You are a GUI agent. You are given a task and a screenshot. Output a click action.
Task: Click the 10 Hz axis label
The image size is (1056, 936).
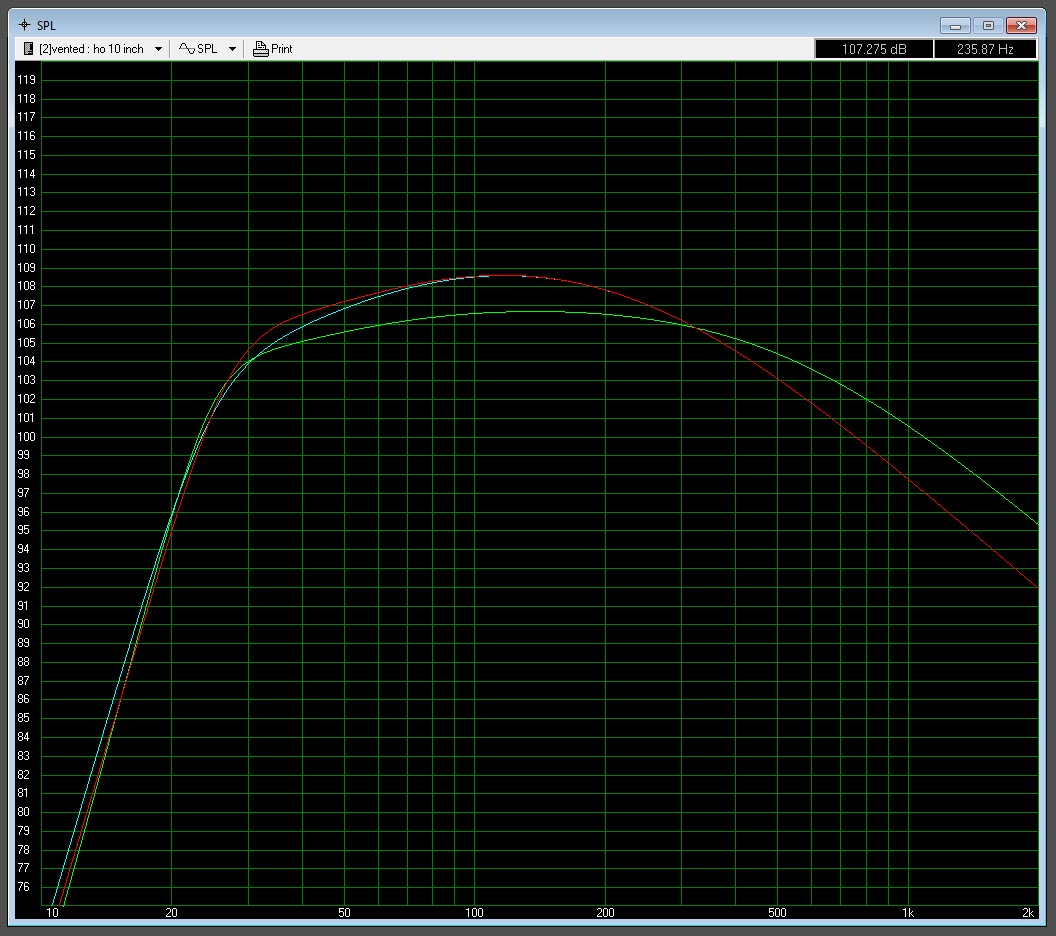[52, 912]
